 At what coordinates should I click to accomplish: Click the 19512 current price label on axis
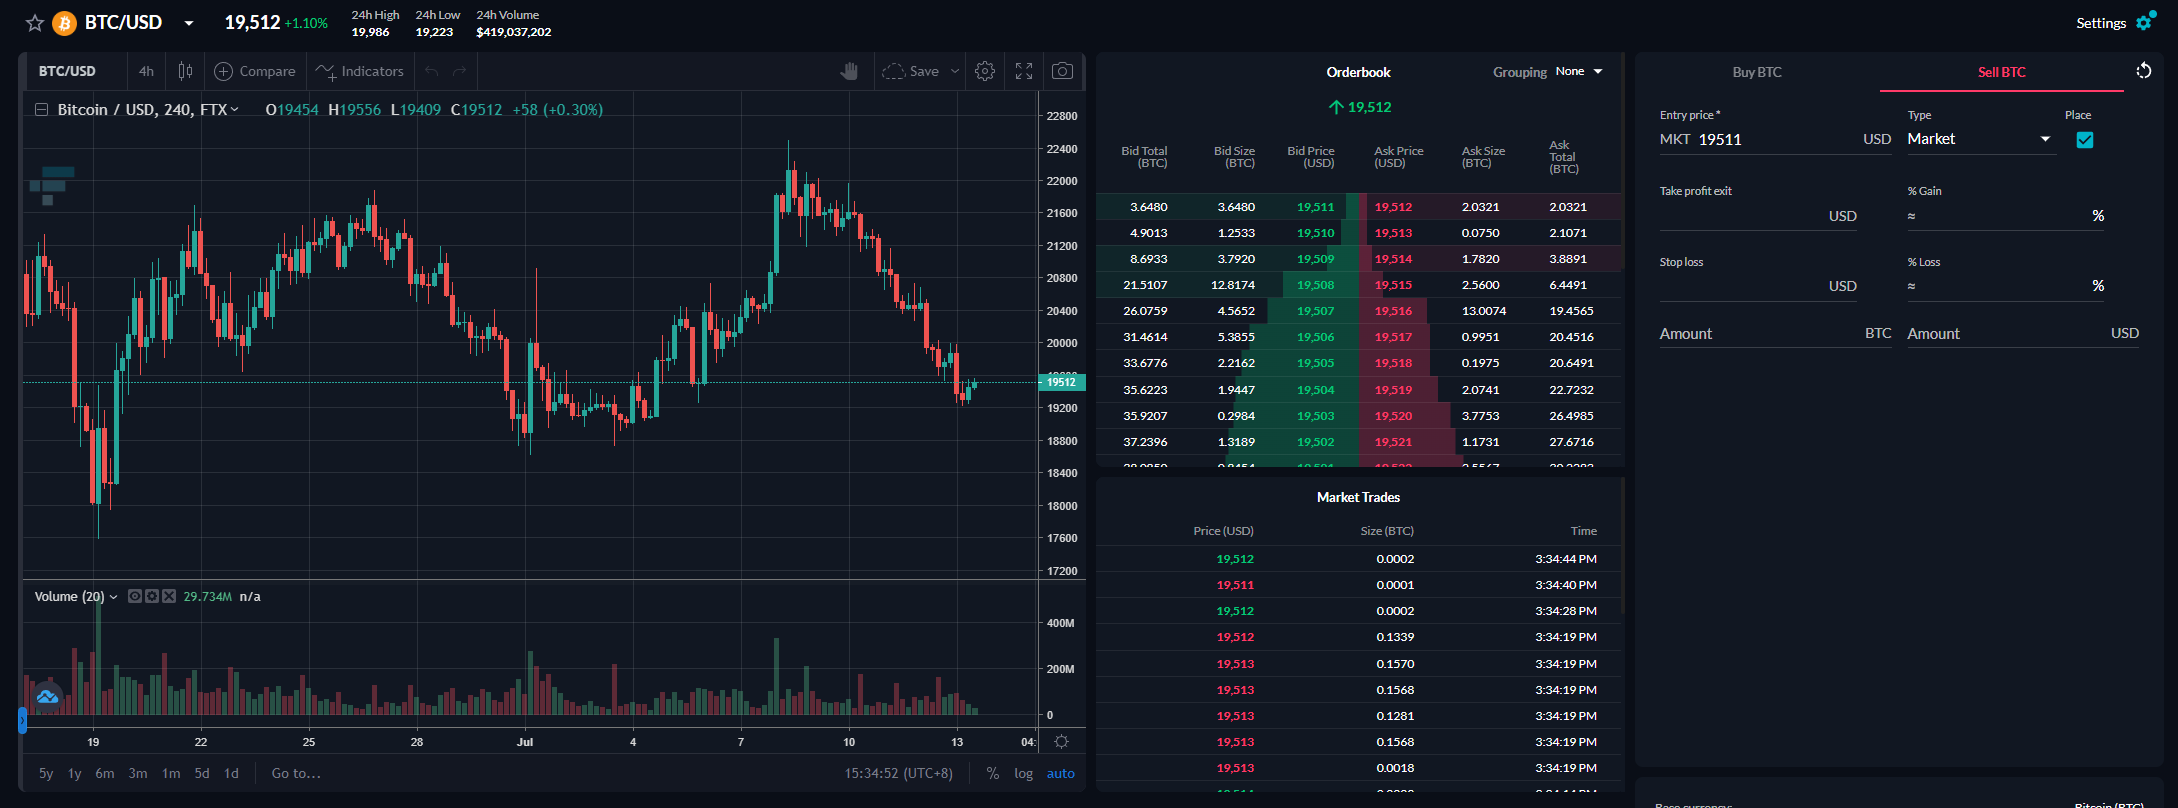[1062, 382]
